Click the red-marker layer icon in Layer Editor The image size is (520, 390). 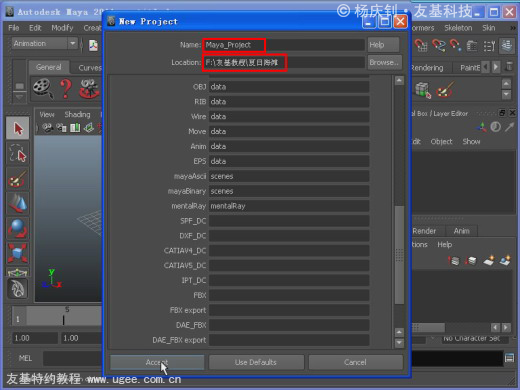tap(454, 260)
